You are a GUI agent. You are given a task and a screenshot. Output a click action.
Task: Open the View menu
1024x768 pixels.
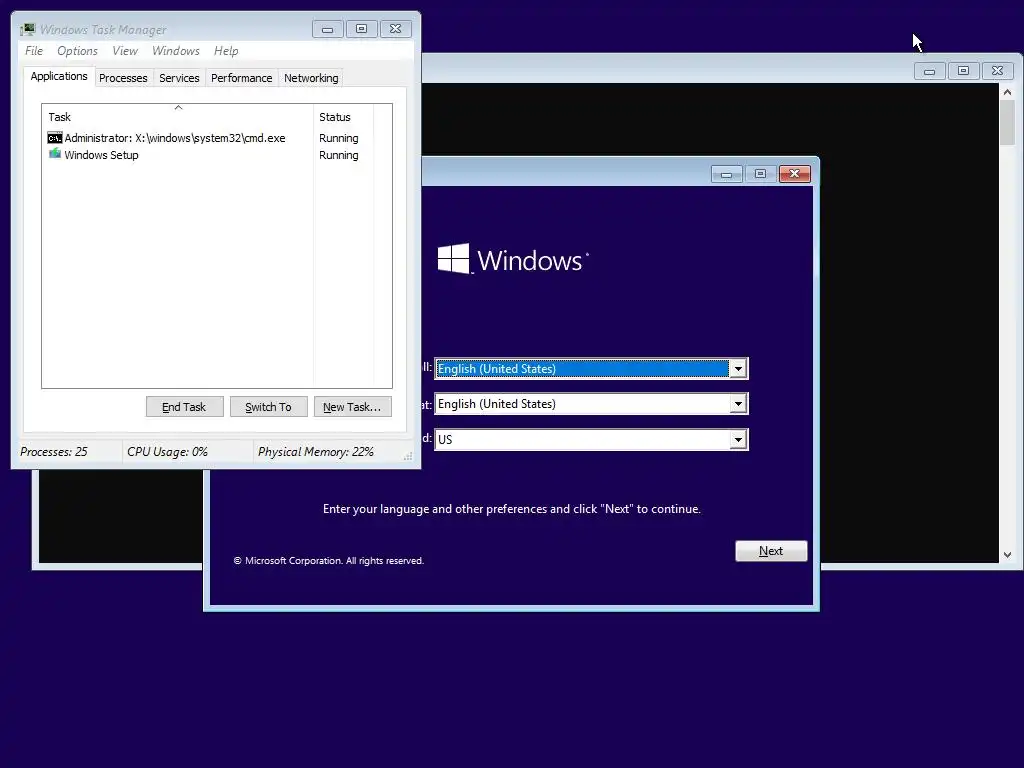click(x=125, y=51)
